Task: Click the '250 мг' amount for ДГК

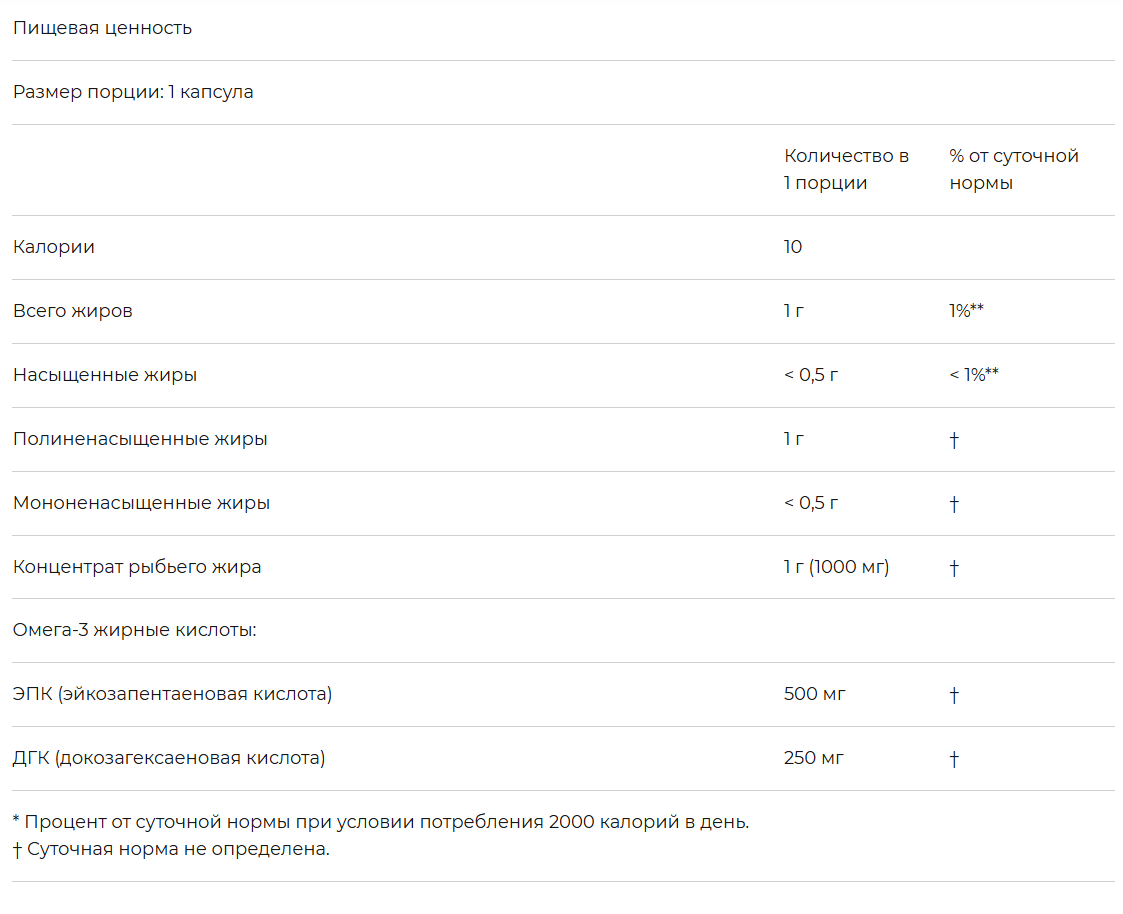Action: (x=814, y=758)
